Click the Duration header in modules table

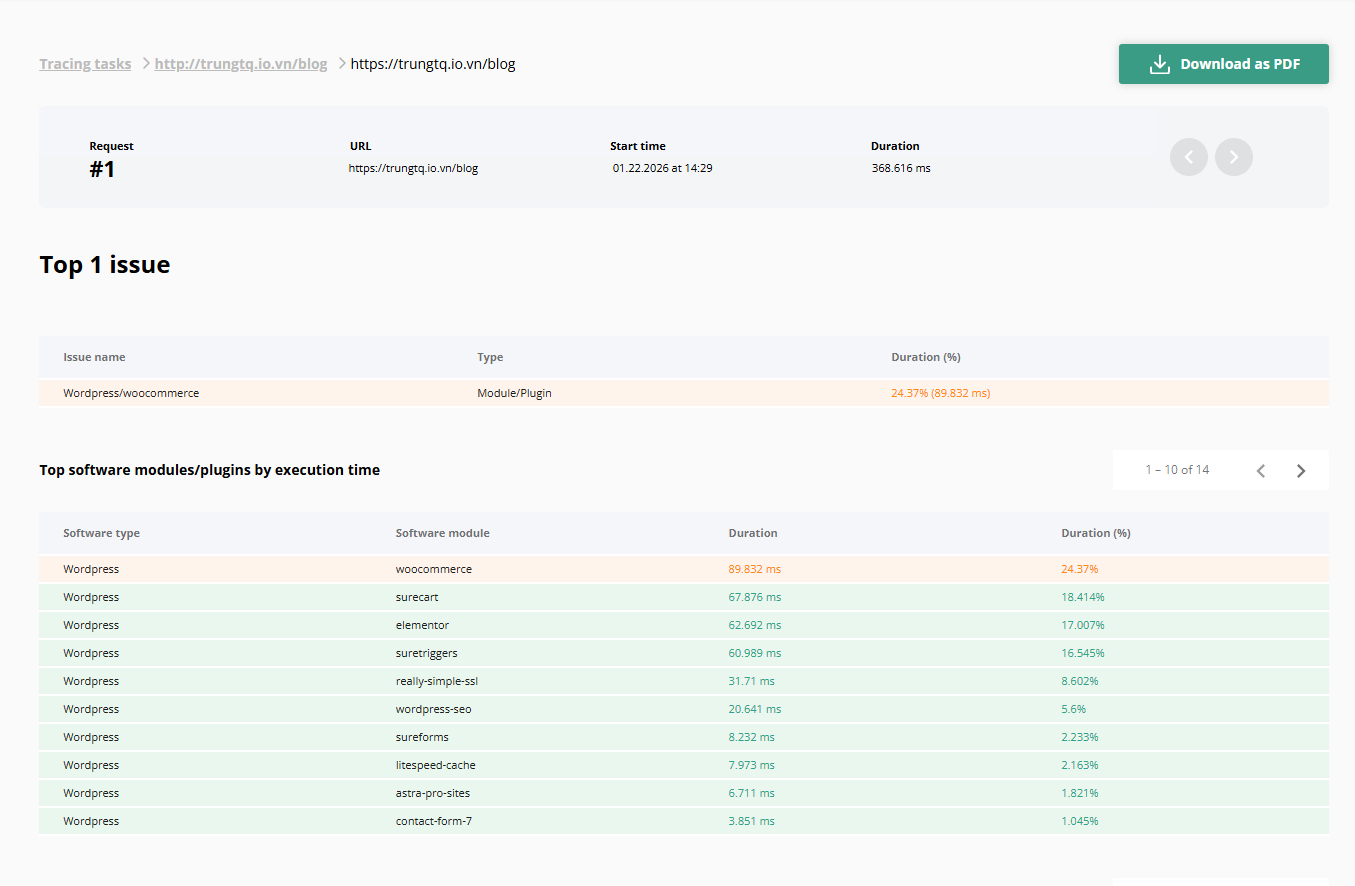pos(753,533)
